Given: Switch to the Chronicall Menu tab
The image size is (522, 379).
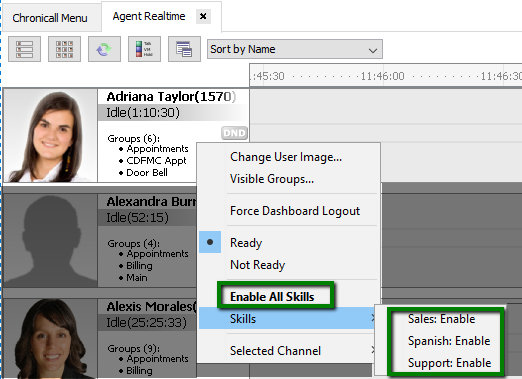Looking at the screenshot, I should [x=50, y=18].
